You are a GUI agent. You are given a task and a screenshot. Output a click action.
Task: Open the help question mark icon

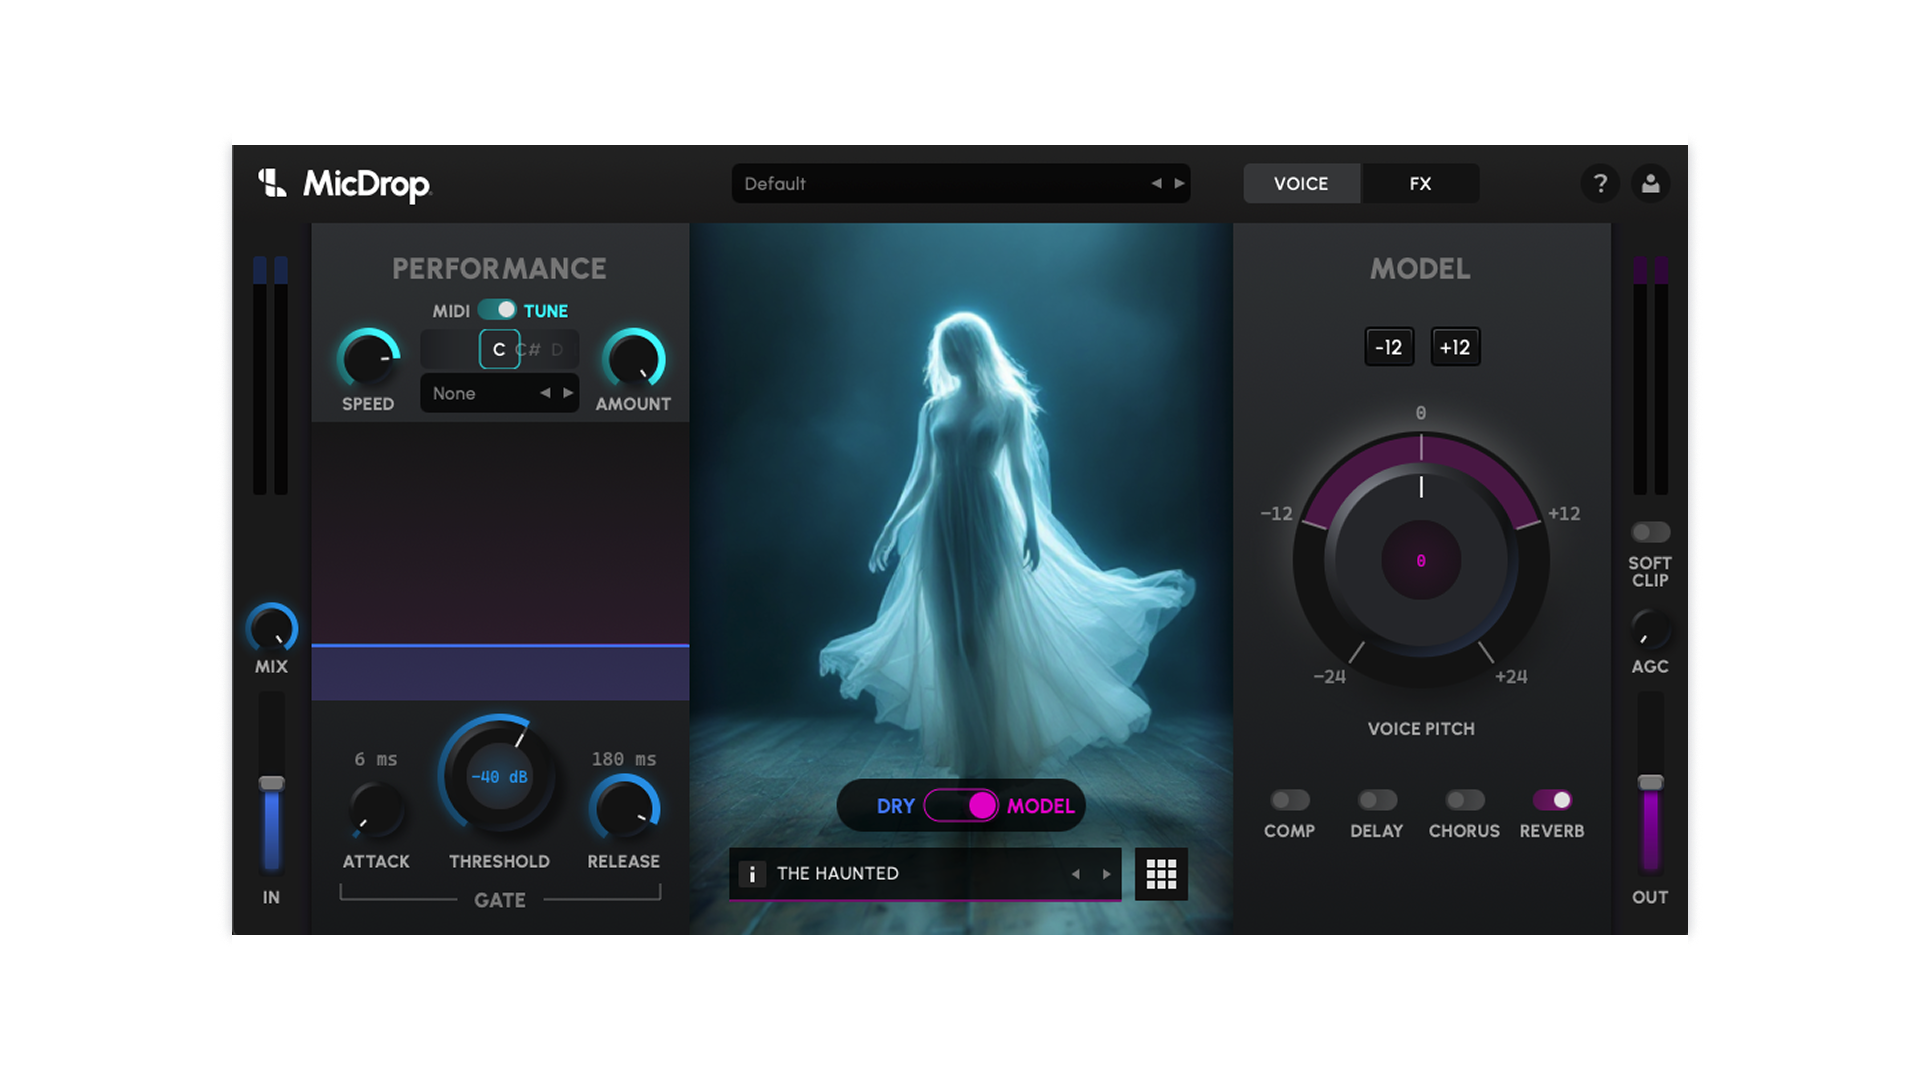[1600, 183]
